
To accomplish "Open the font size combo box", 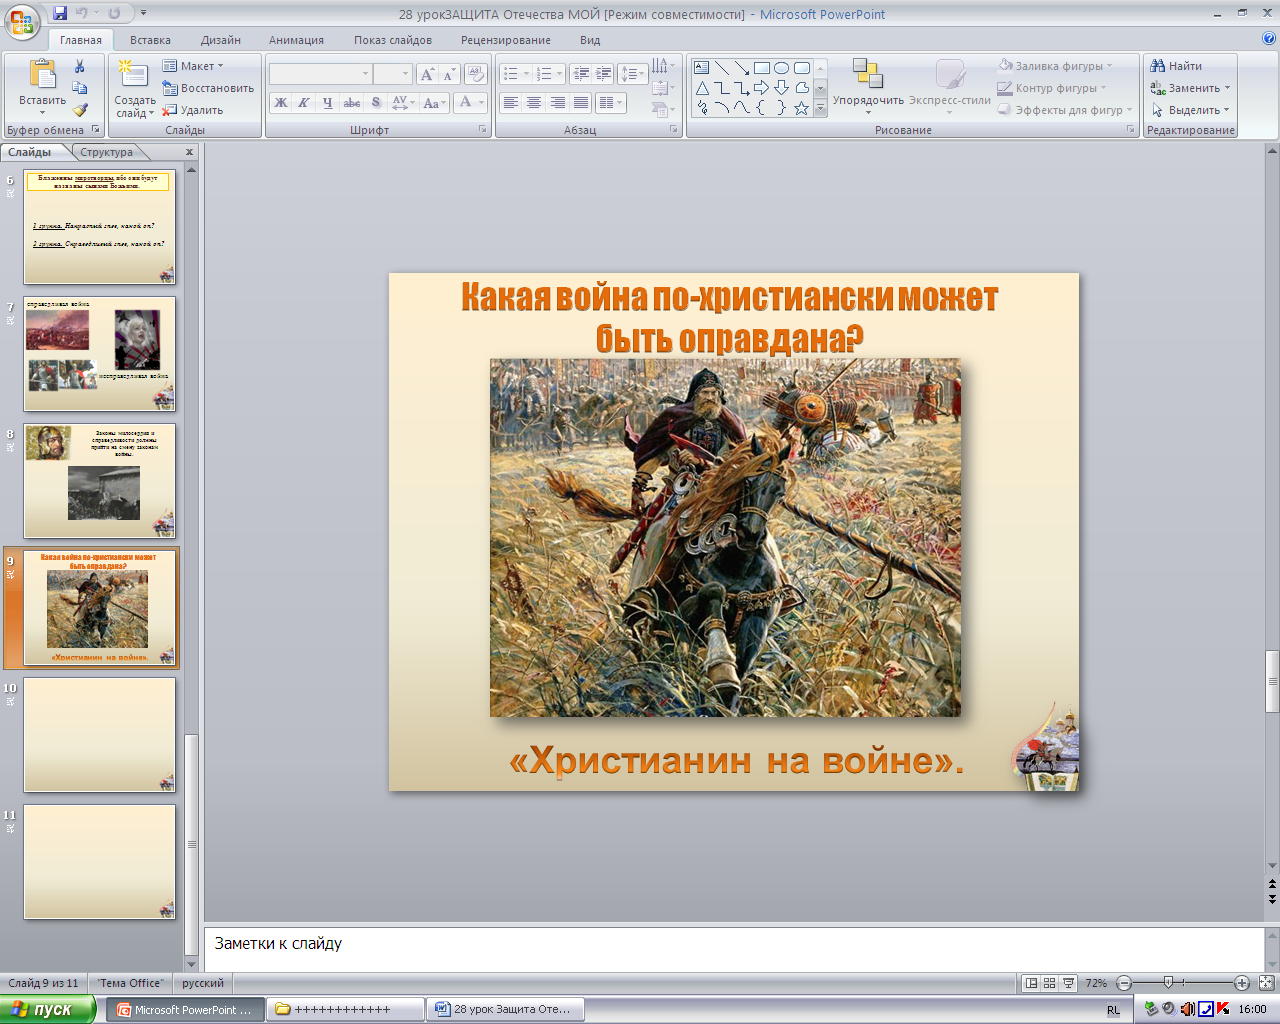I will (392, 74).
